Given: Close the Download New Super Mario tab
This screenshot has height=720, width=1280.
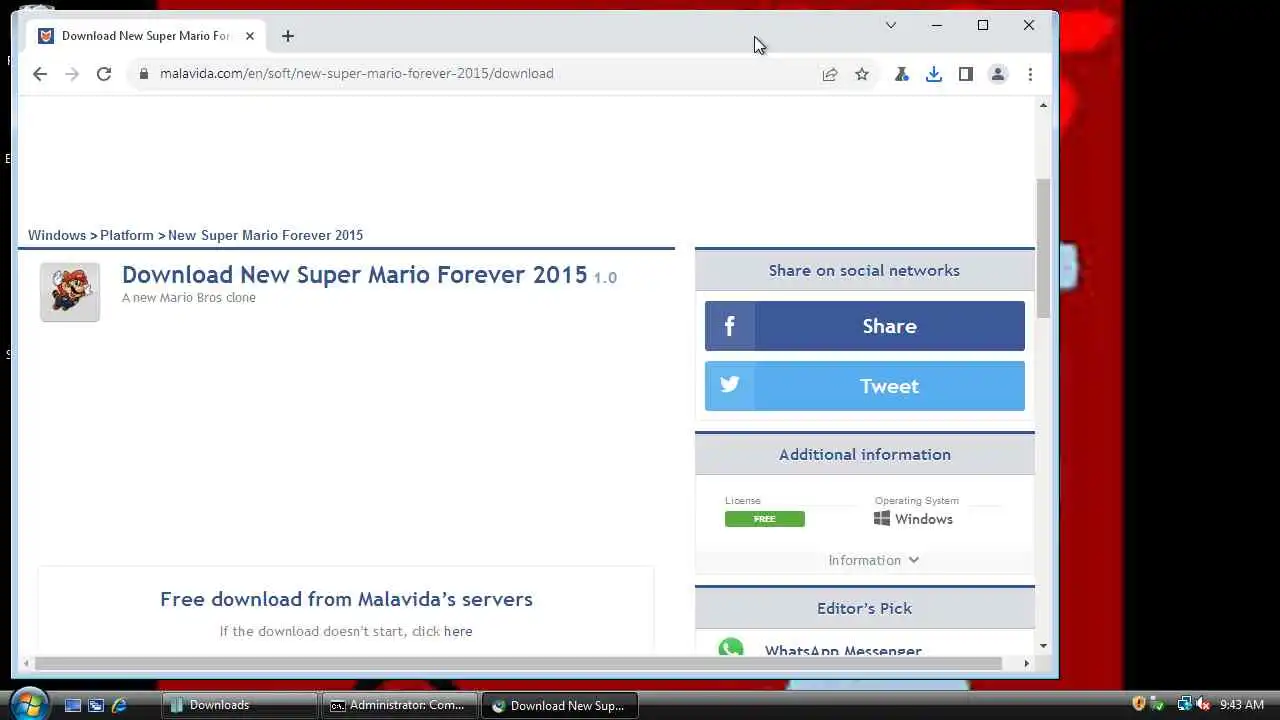Looking at the screenshot, I should coord(250,36).
